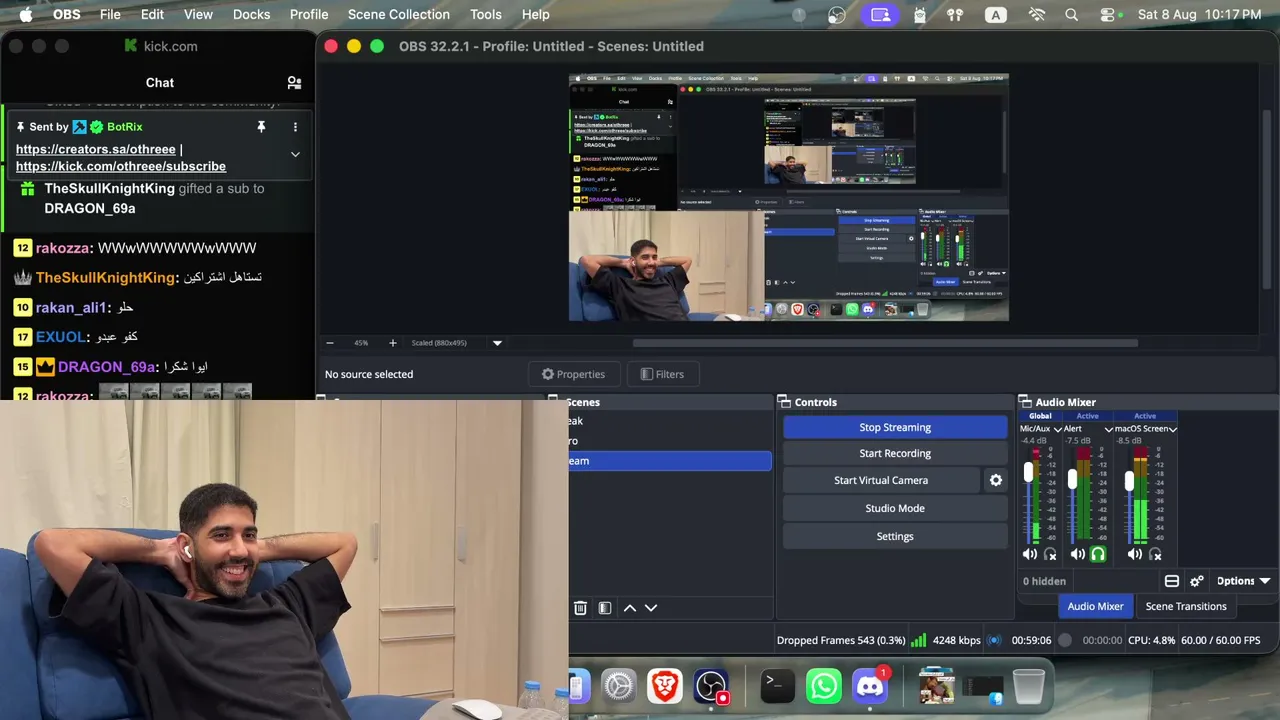Open the View menu
Screen dimensions: 1280x720
[x=198, y=15]
